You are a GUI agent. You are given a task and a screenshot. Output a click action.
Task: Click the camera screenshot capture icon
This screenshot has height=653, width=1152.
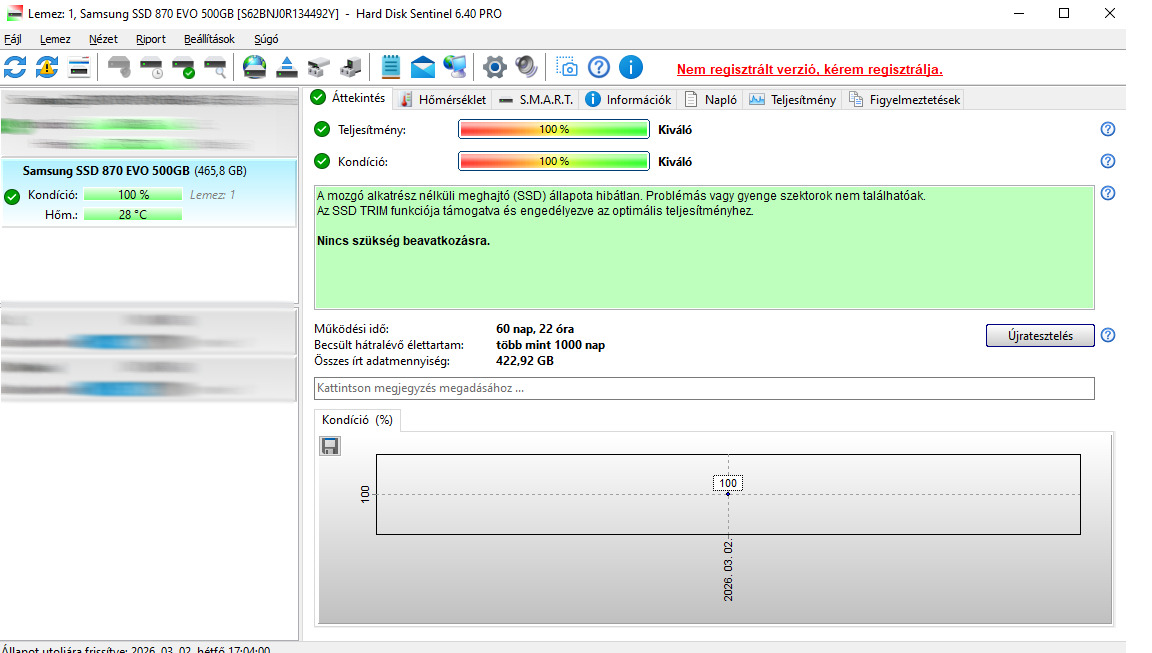[566, 68]
